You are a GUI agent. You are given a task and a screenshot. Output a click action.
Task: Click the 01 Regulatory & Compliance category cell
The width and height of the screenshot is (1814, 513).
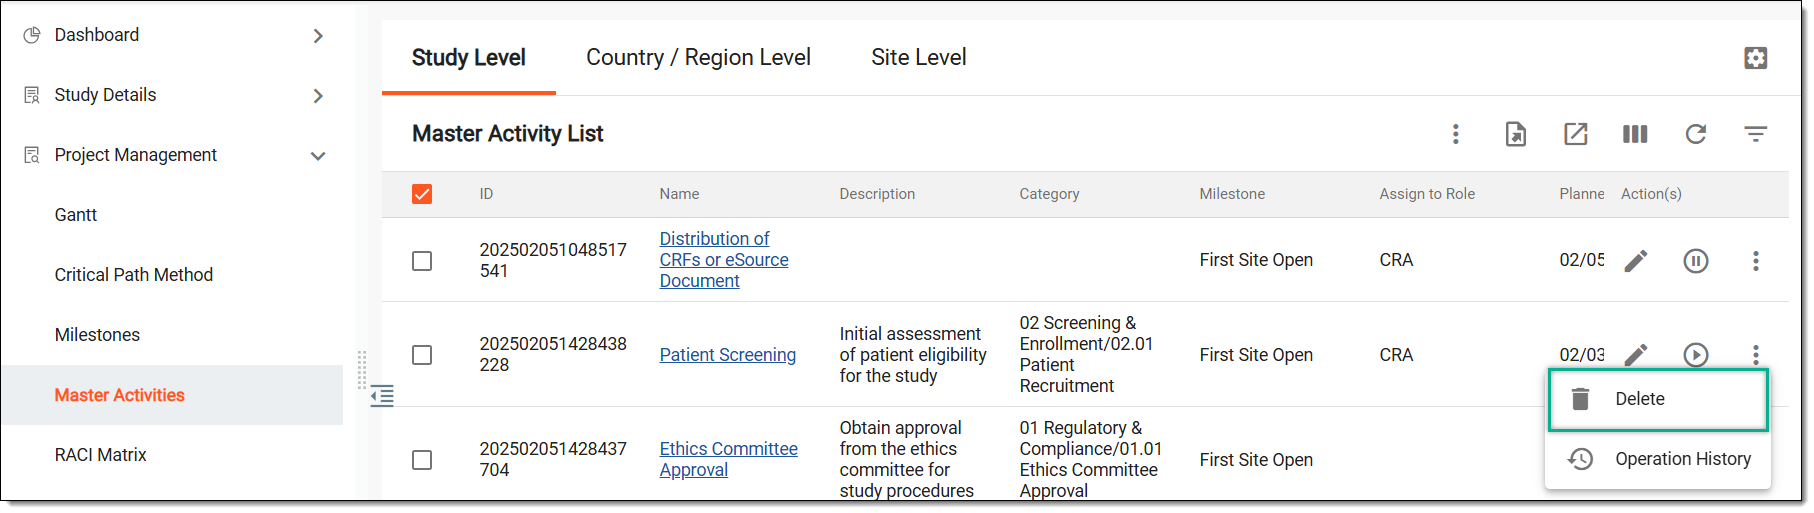[x=1090, y=459]
